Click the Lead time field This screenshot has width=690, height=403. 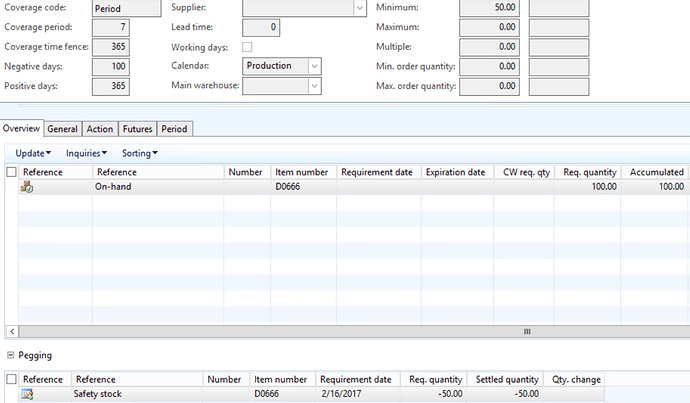coord(261,27)
